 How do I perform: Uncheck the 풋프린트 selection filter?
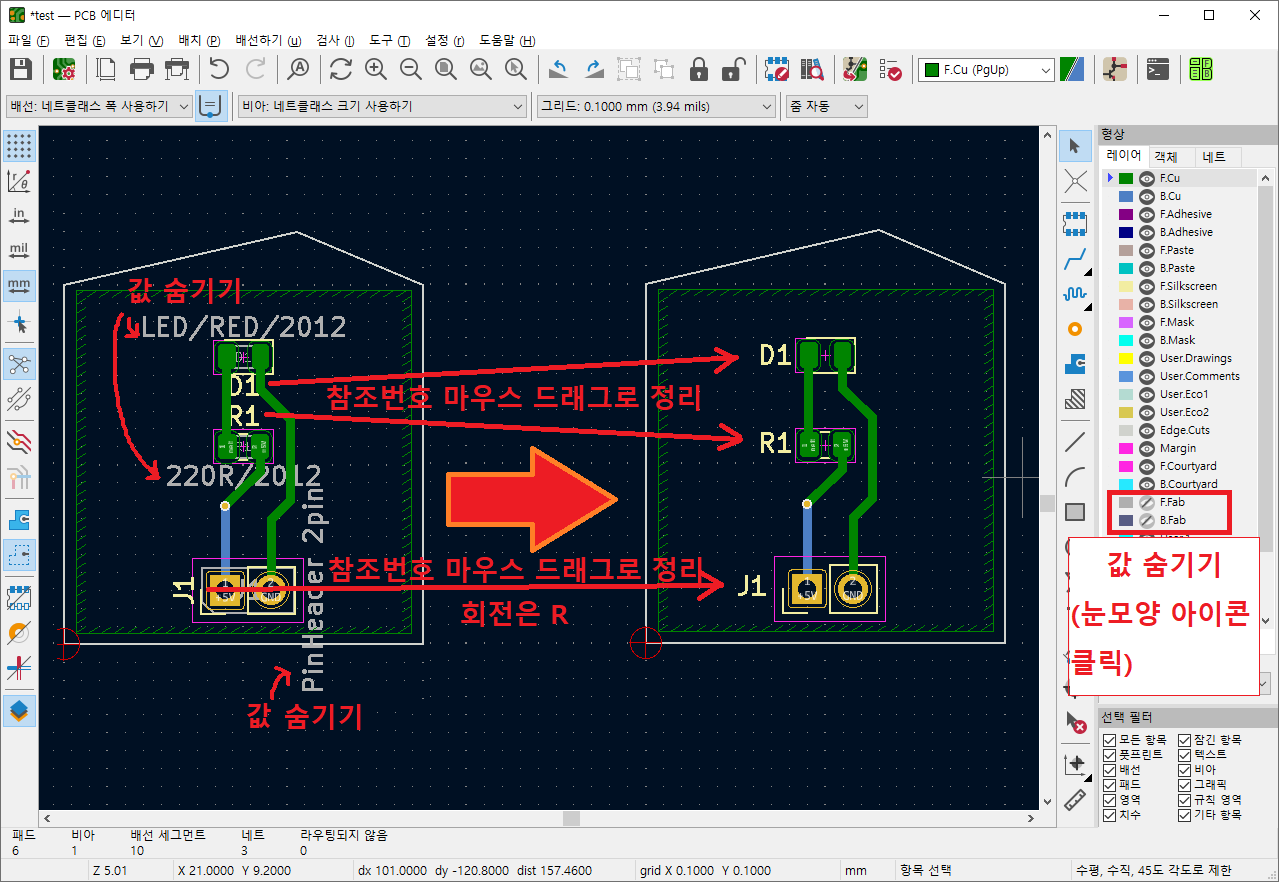tap(1109, 755)
